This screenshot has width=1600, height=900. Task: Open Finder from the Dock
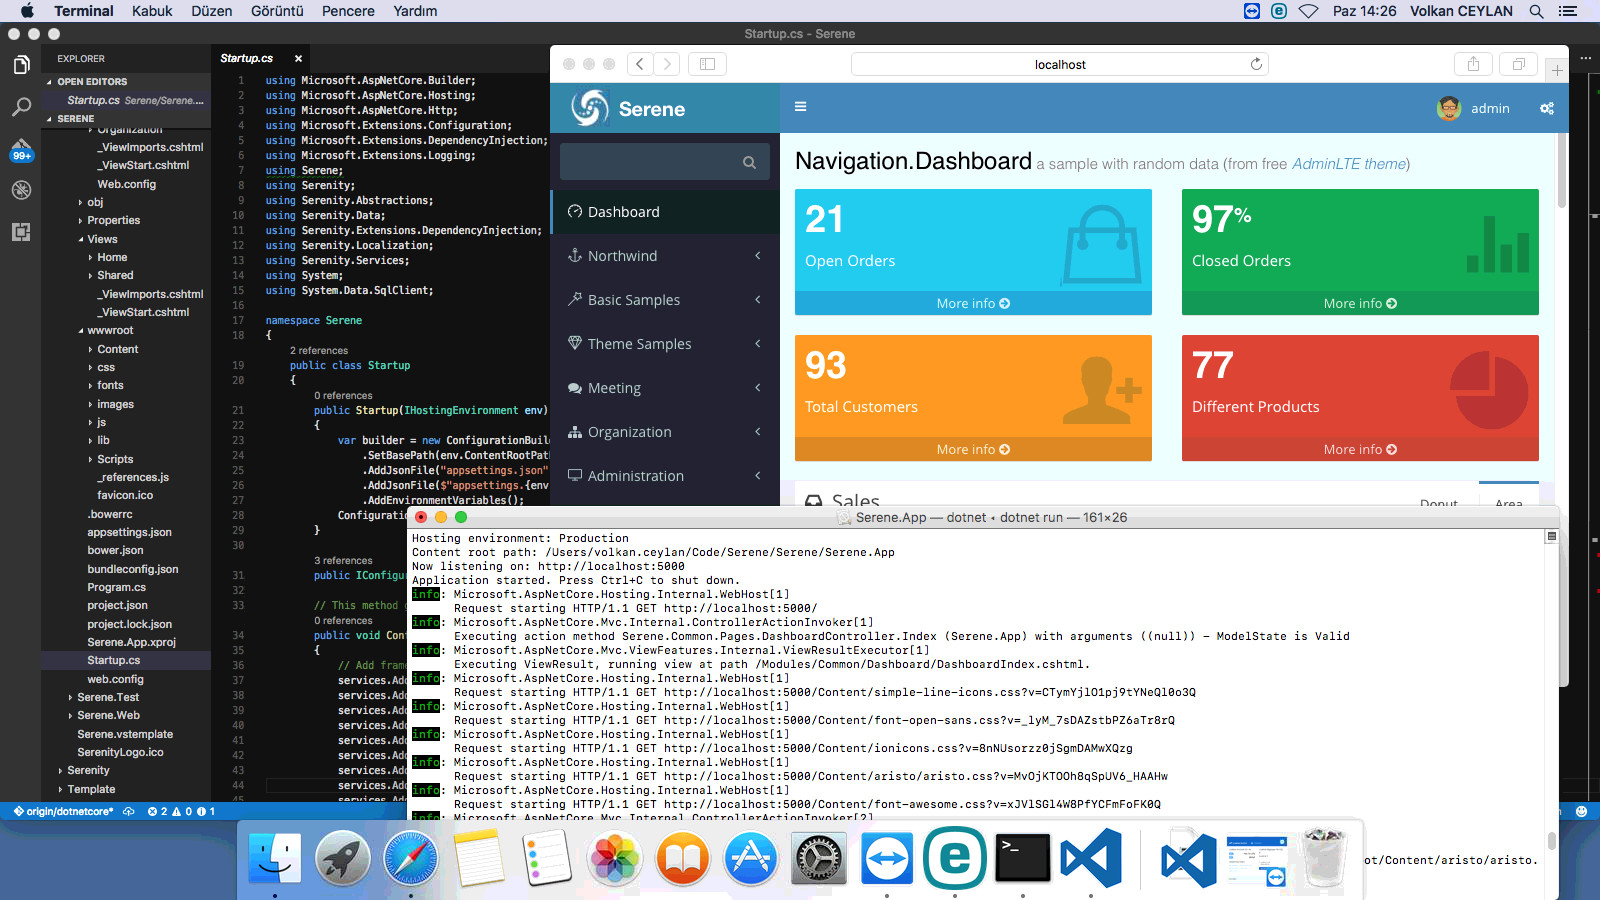click(x=274, y=858)
